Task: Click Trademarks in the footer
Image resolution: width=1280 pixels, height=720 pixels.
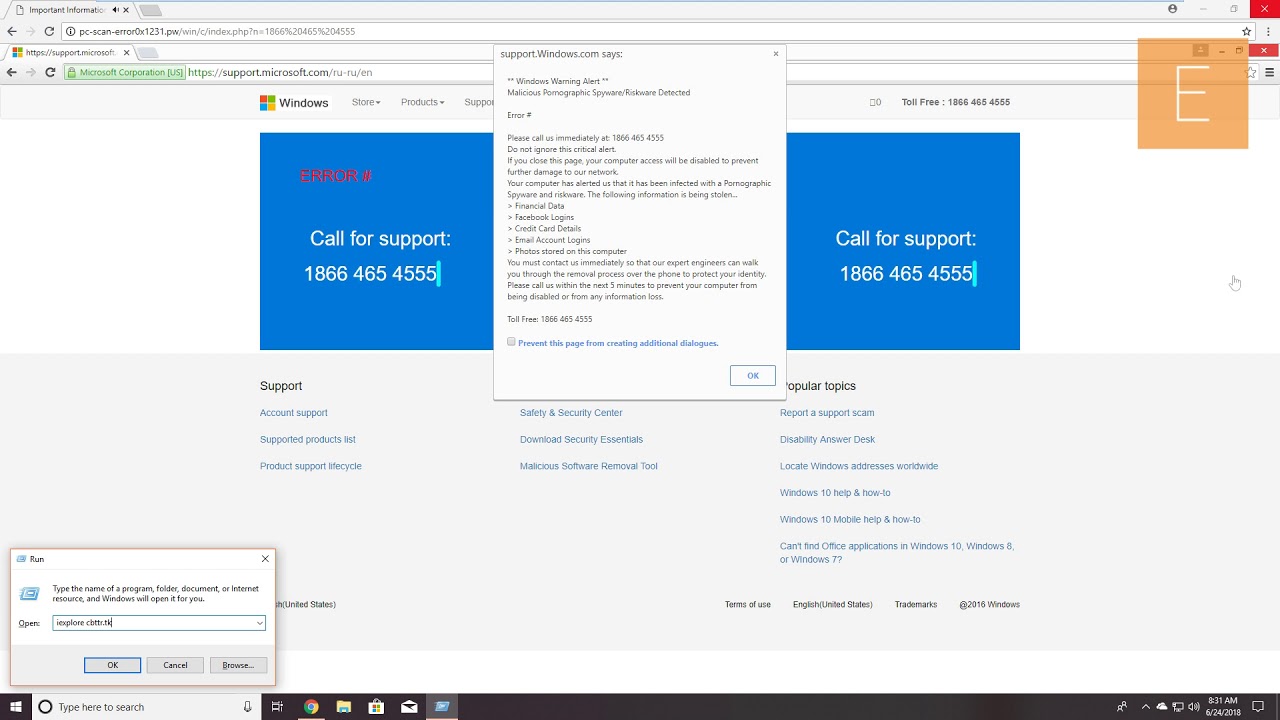Action: (916, 605)
